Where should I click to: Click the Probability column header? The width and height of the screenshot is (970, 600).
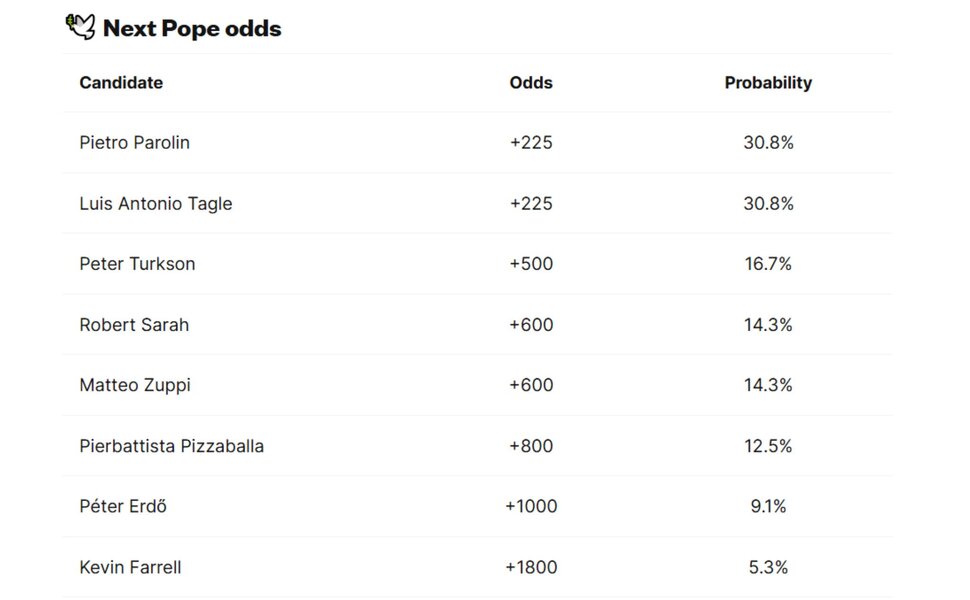768,83
